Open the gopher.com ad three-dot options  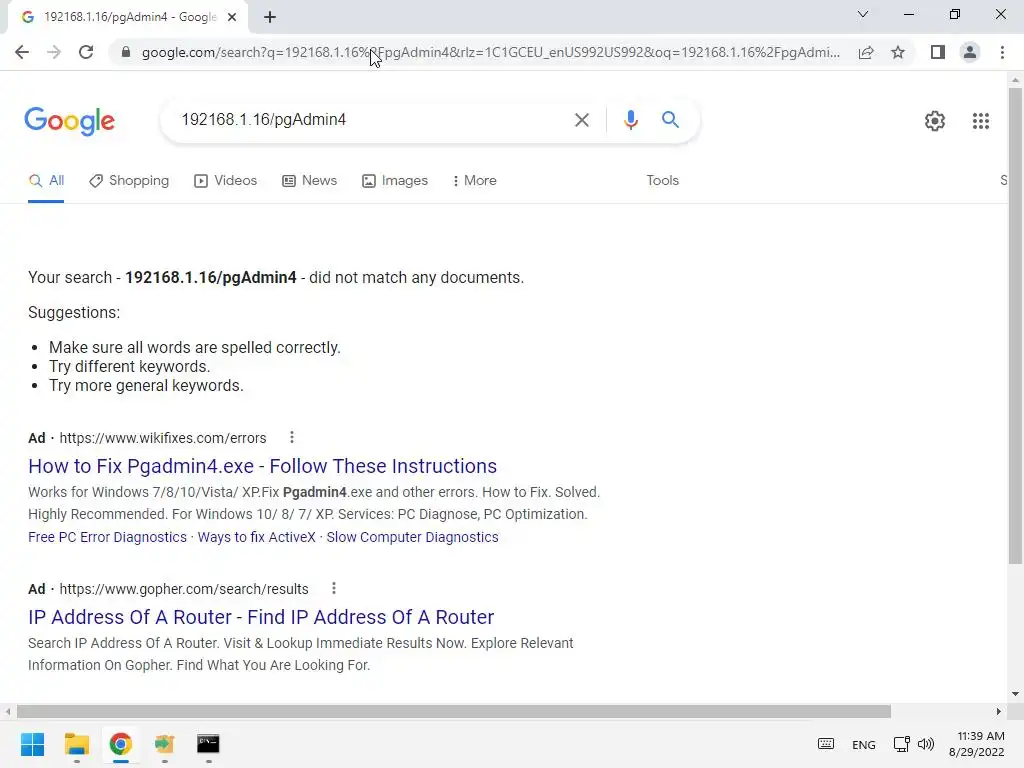[334, 588]
